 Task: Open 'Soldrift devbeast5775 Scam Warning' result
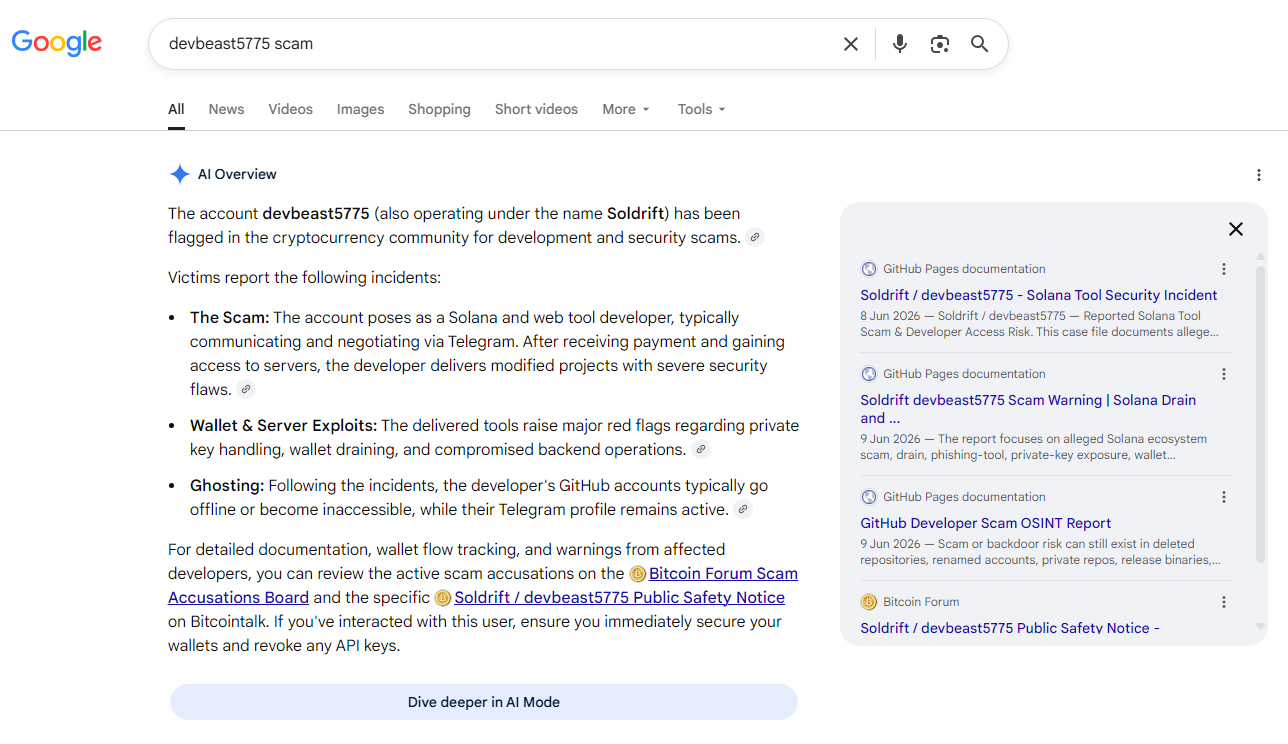point(1028,409)
